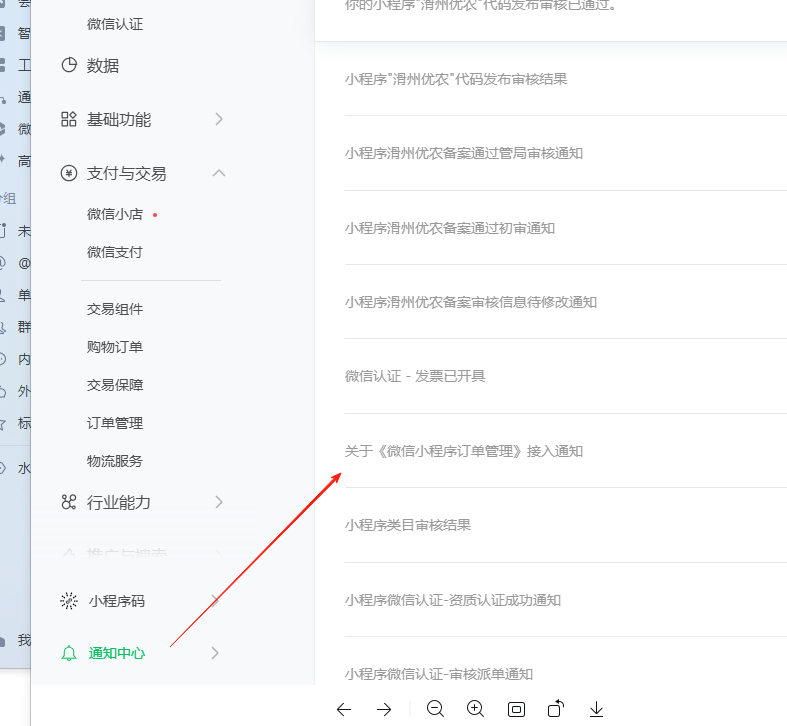Open 微信小店 submenu entry
The image size is (787, 726).
[x=115, y=214]
